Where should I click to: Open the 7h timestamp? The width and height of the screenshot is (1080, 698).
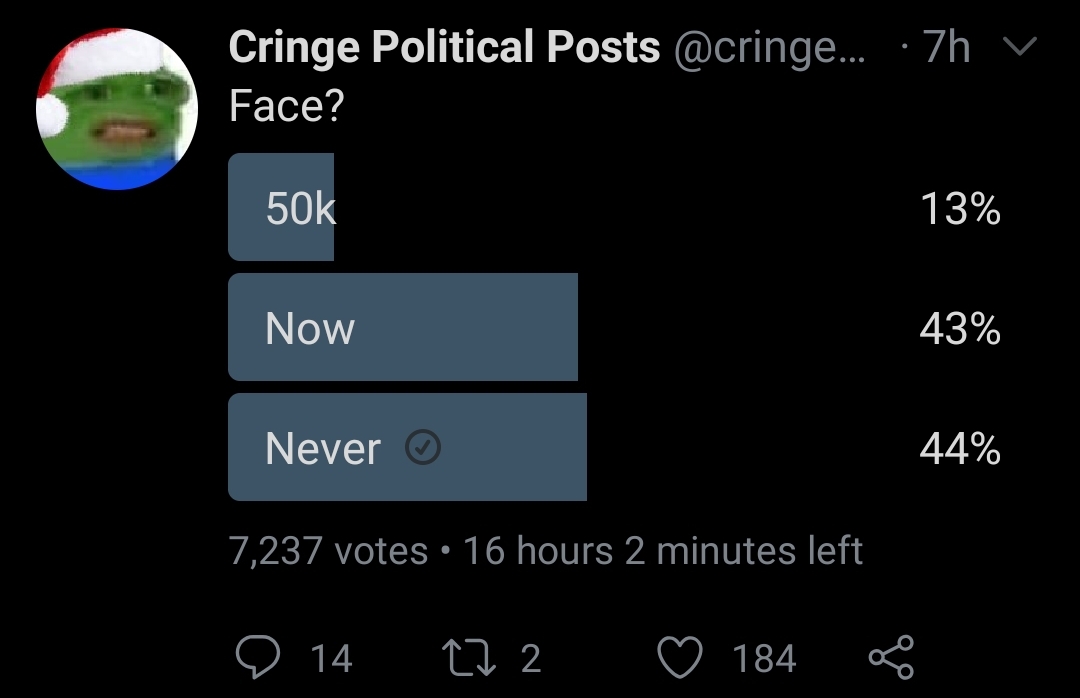point(946,47)
